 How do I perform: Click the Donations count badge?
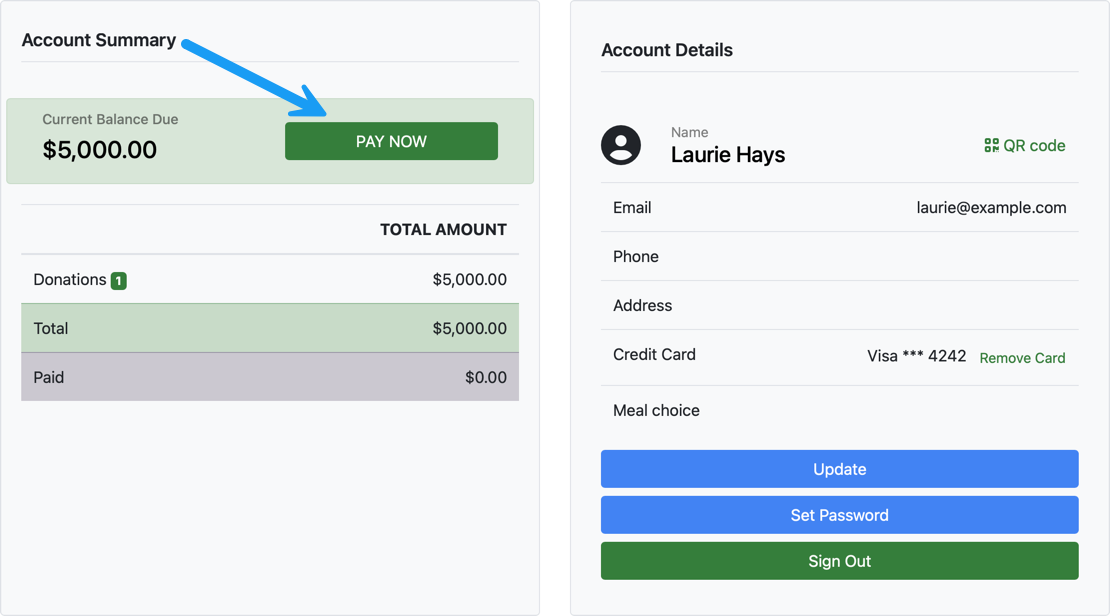click(118, 281)
